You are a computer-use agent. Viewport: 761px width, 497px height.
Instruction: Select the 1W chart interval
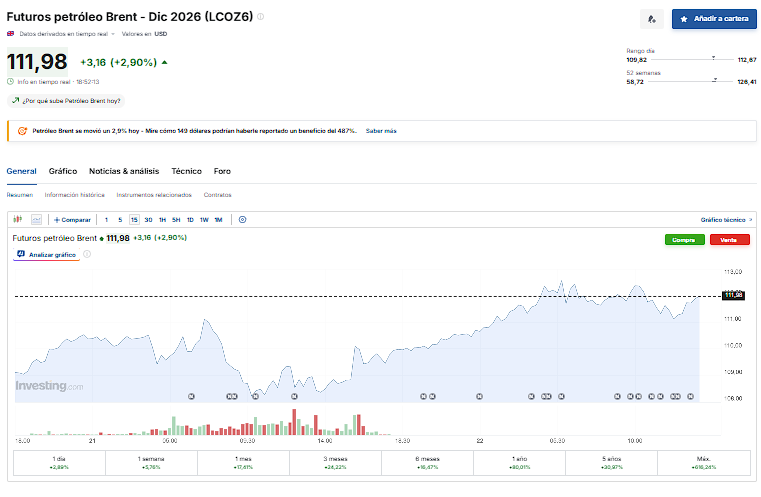pyautogui.click(x=204, y=220)
